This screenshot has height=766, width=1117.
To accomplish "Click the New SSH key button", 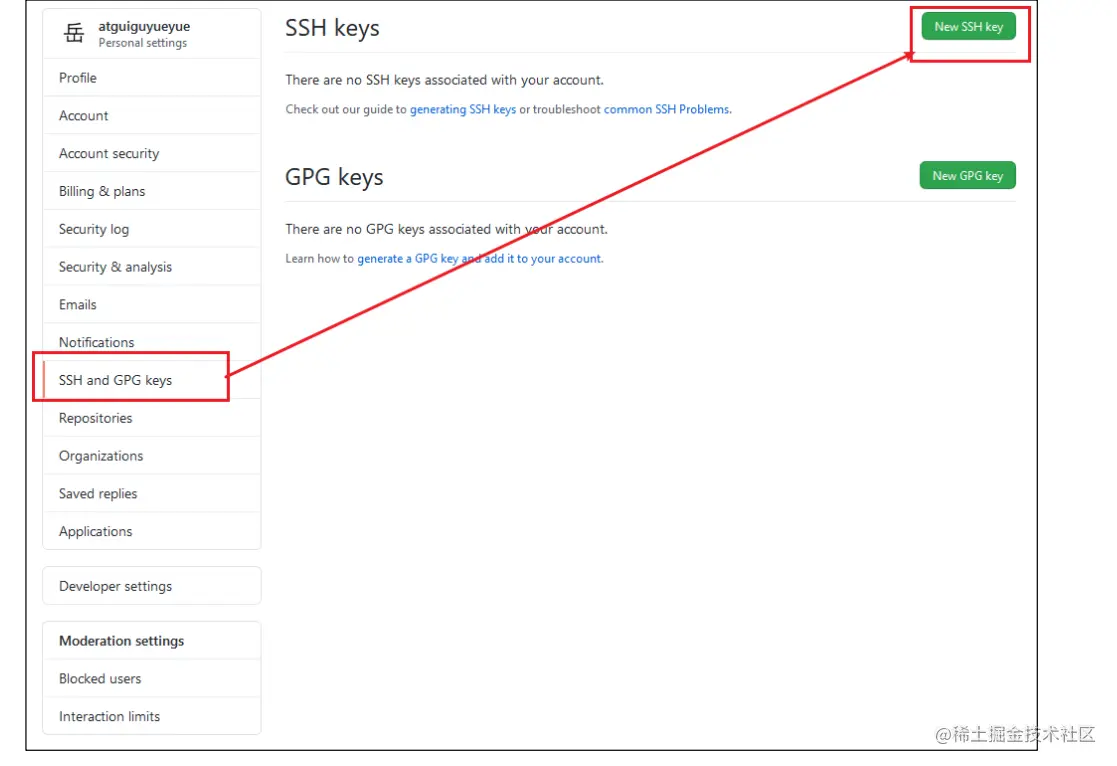I will [x=968, y=26].
